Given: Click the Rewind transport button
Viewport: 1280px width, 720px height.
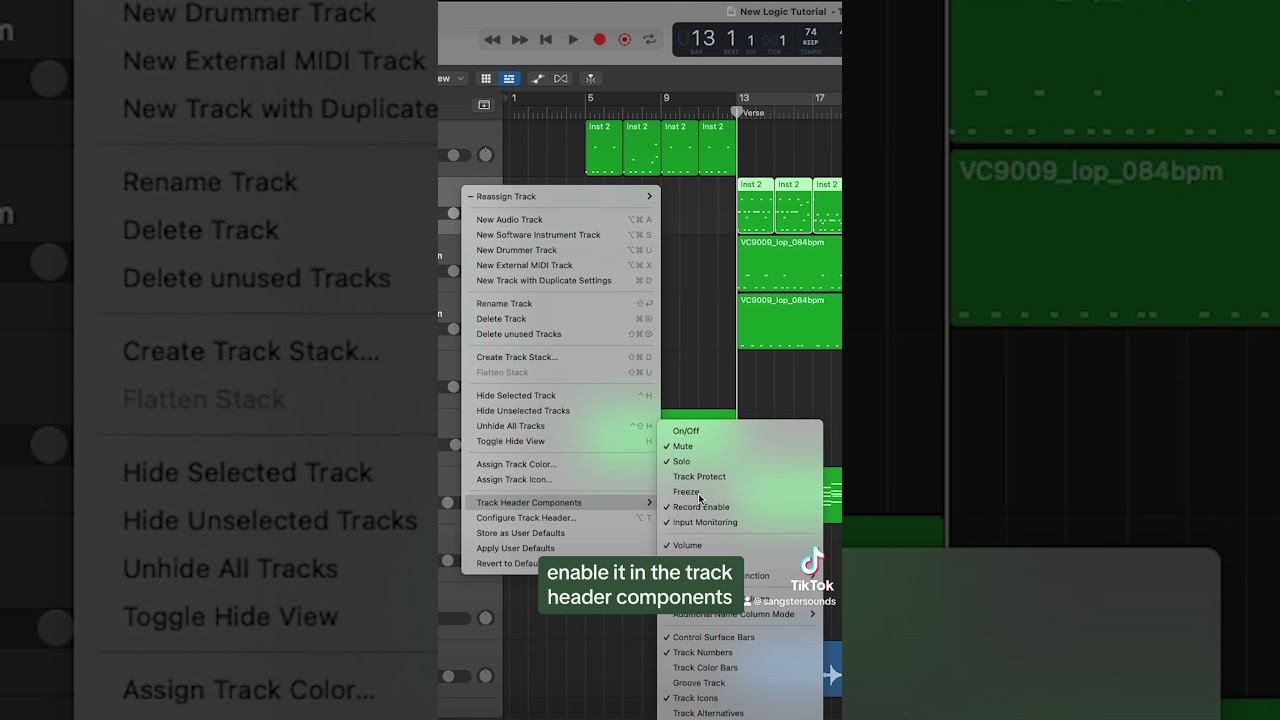Looking at the screenshot, I should 492,40.
